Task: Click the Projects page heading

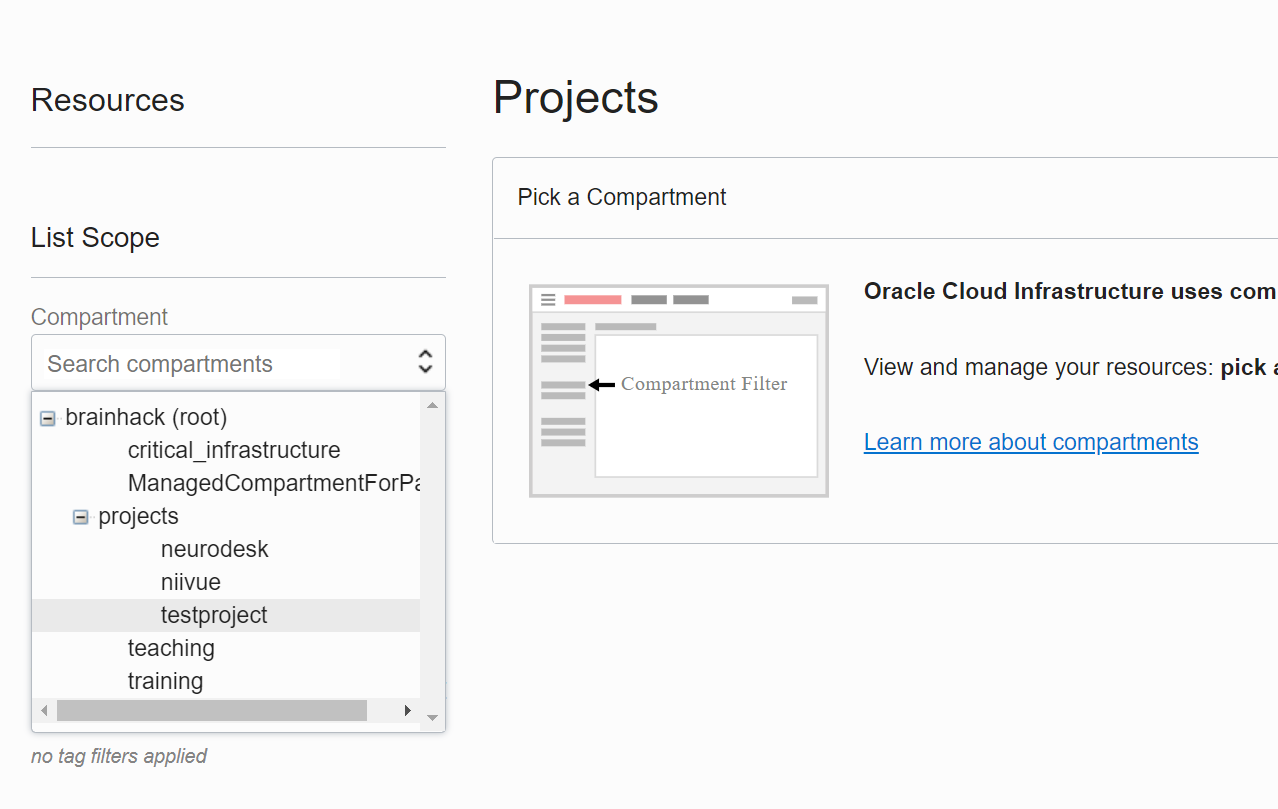Action: 576,97
